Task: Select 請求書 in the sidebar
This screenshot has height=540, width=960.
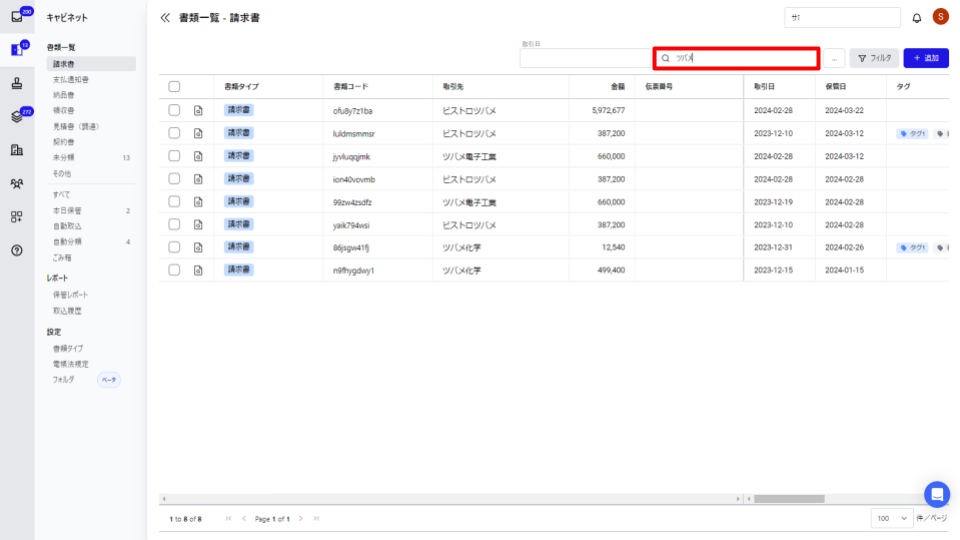Action: (91, 64)
